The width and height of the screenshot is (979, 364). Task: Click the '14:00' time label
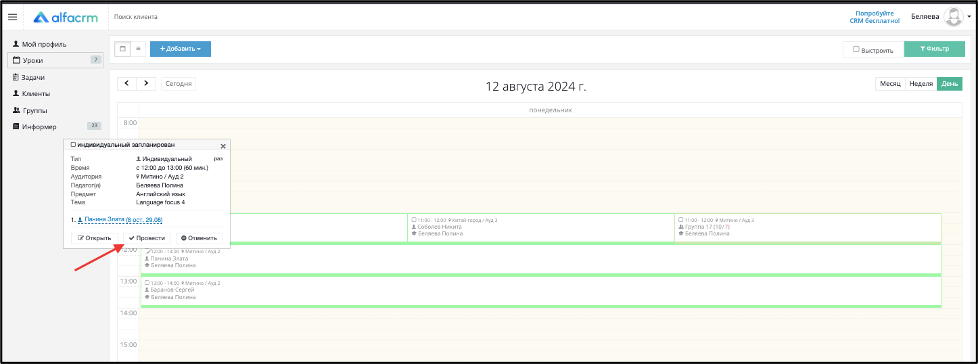click(x=128, y=313)
